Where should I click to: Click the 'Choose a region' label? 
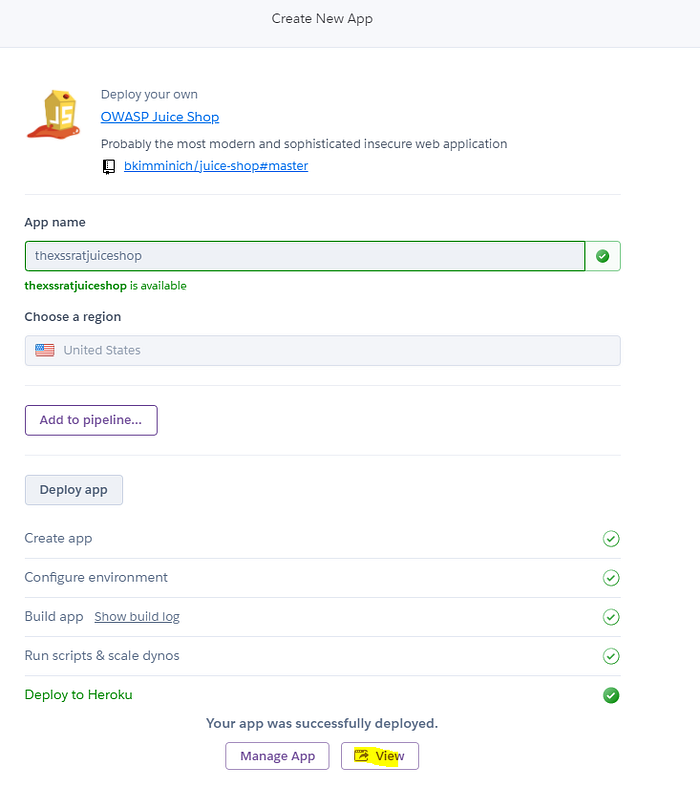pos(73,317)
